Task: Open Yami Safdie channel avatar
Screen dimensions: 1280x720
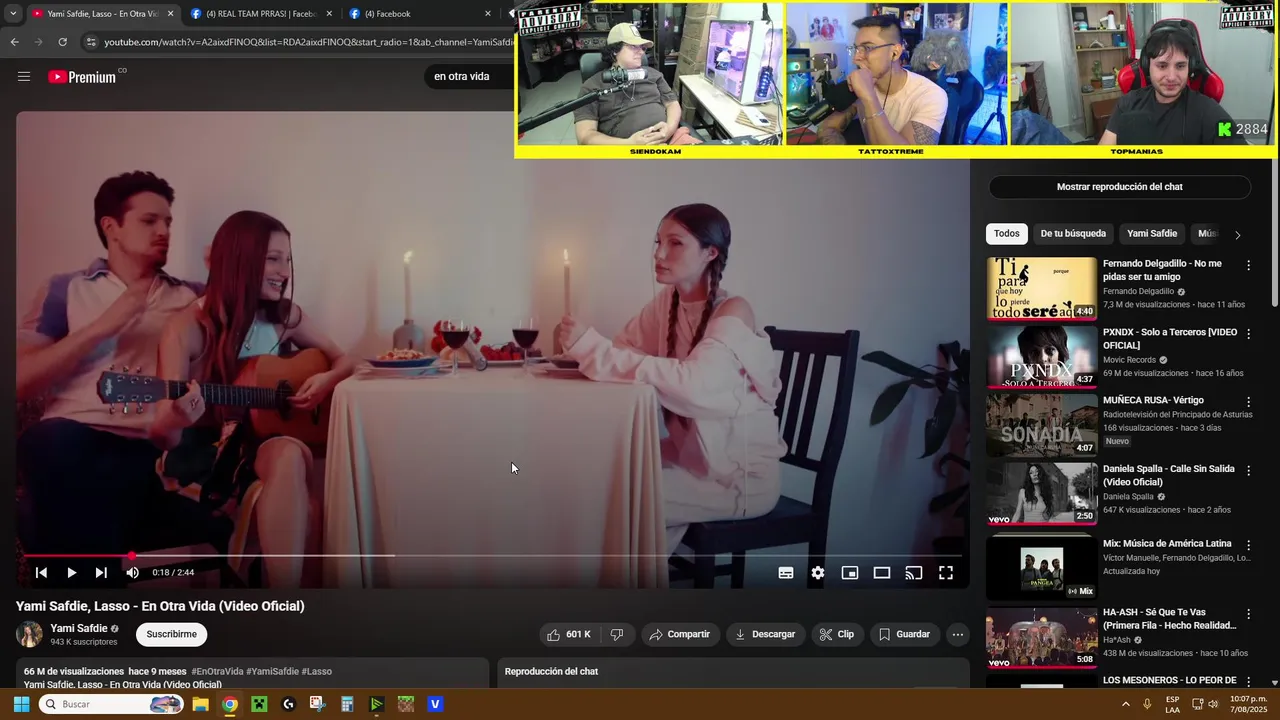Action: [29, 634]
